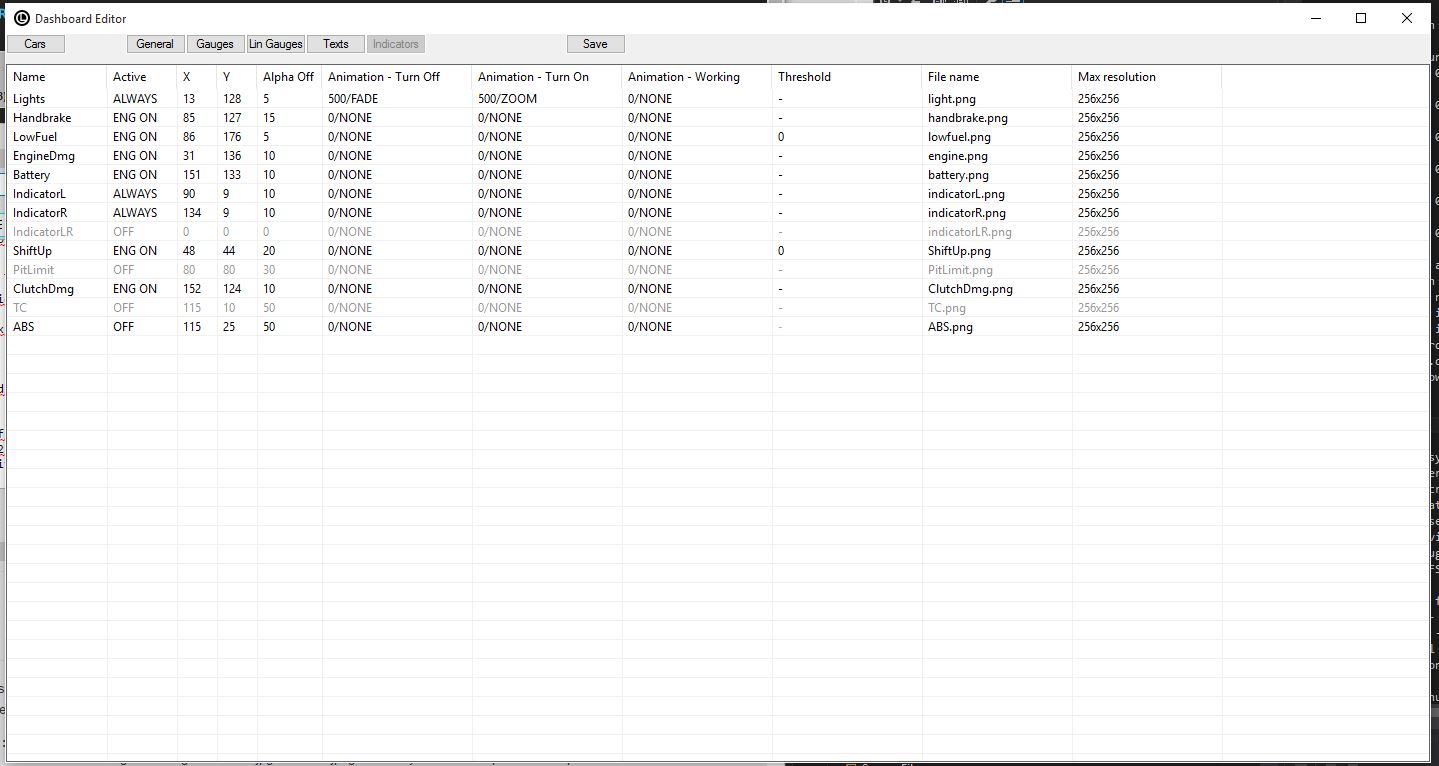This screenshot has height=766, width=1439.
Task: Click Y value 176 in LowFuel row
Action: pyautogui.click(x=232, y=137)
